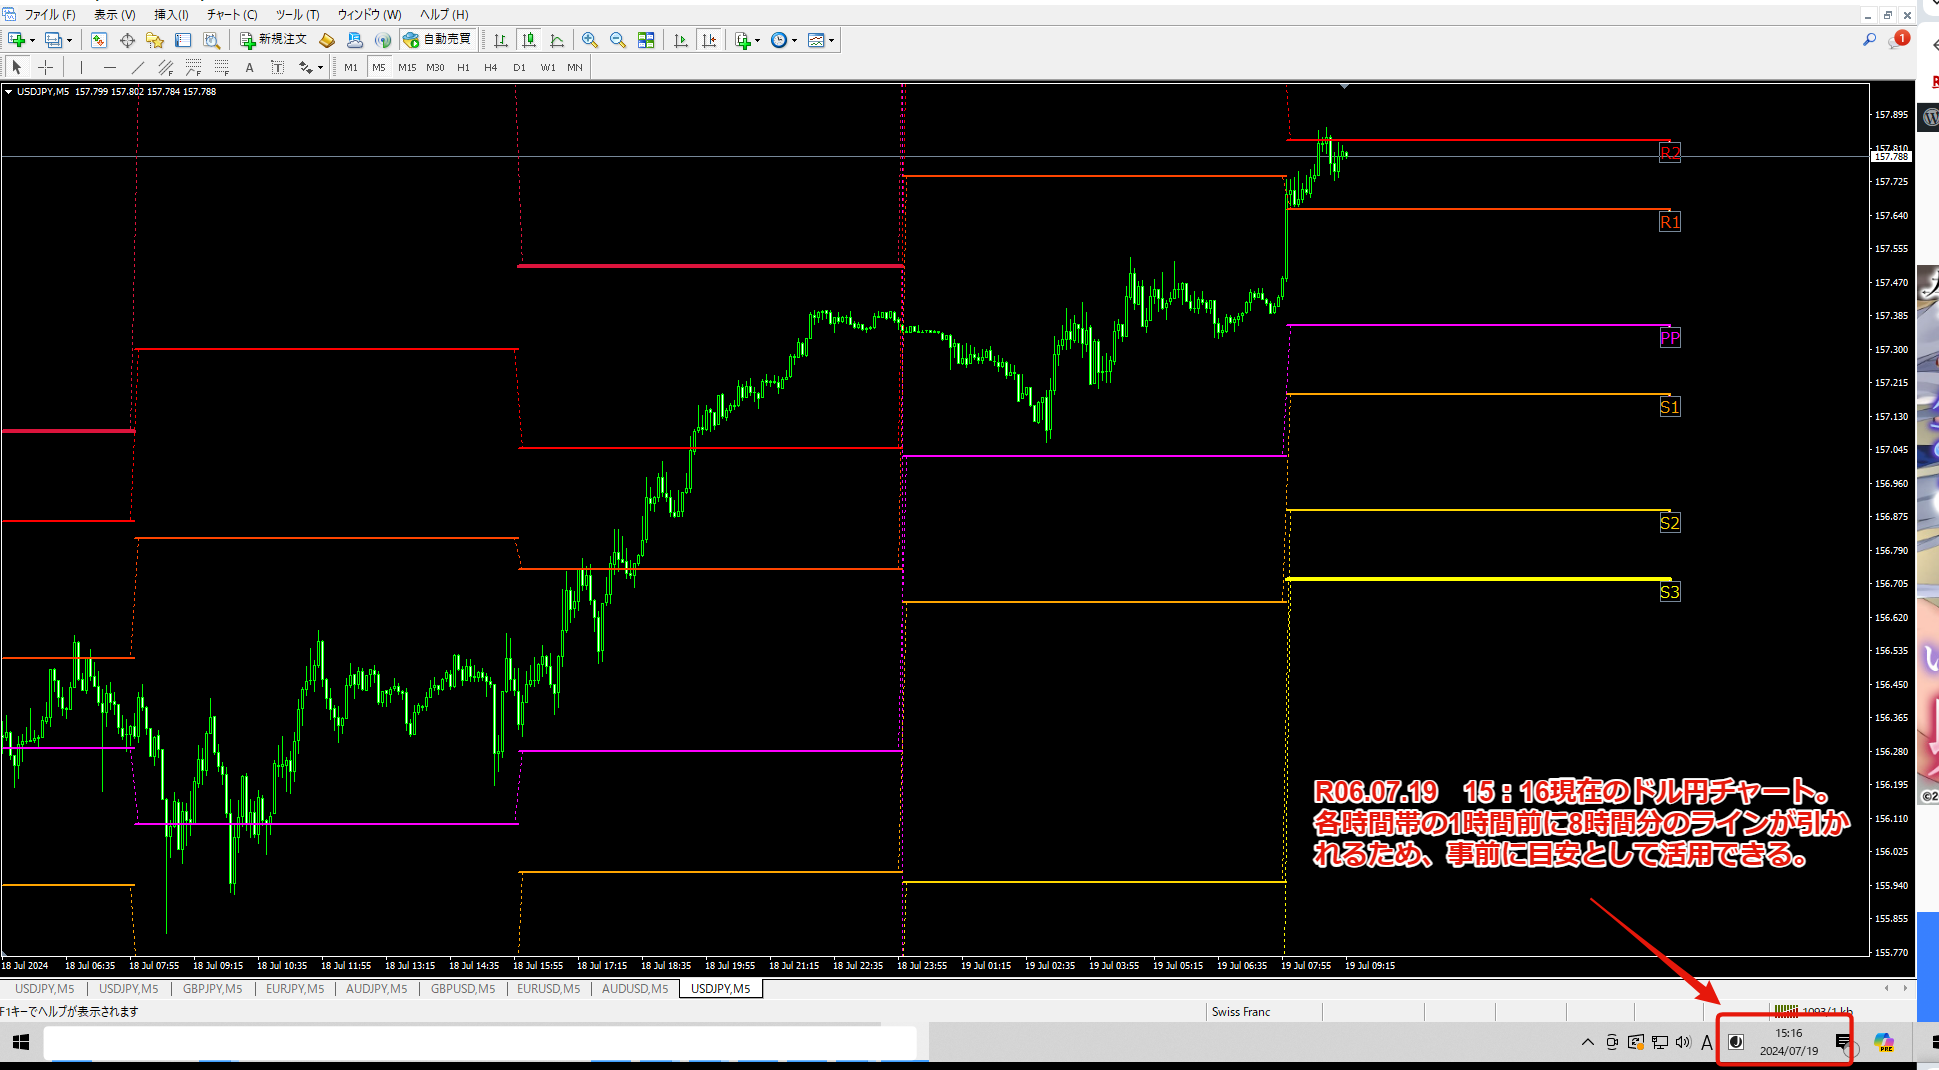
Task: Expand the new chart dropdown arrow
Action: [32, 41]
